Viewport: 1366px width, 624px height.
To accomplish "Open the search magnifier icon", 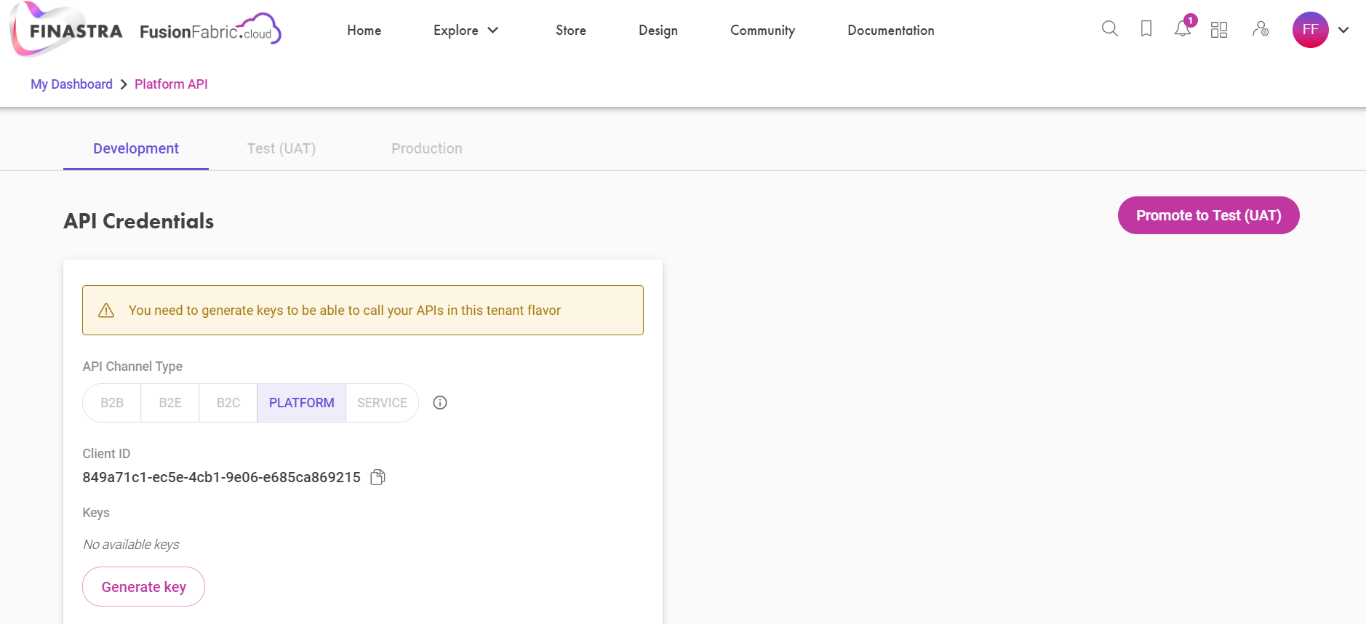I will (x=1110, y=29).
